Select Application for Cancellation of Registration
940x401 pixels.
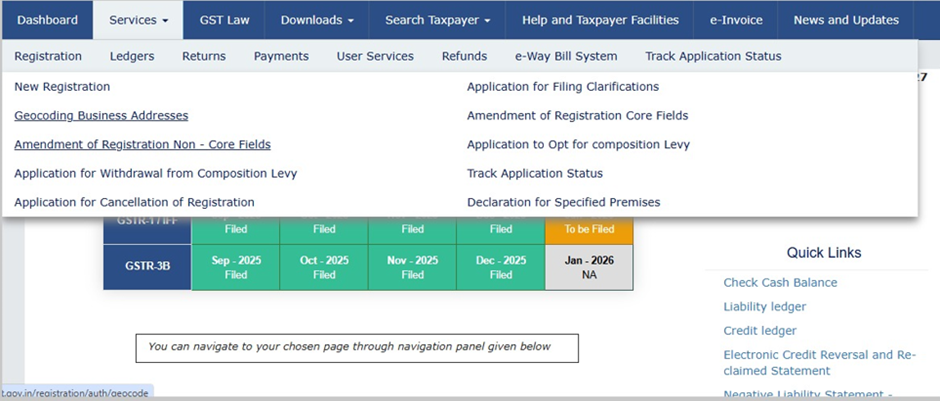pos(134,202)
